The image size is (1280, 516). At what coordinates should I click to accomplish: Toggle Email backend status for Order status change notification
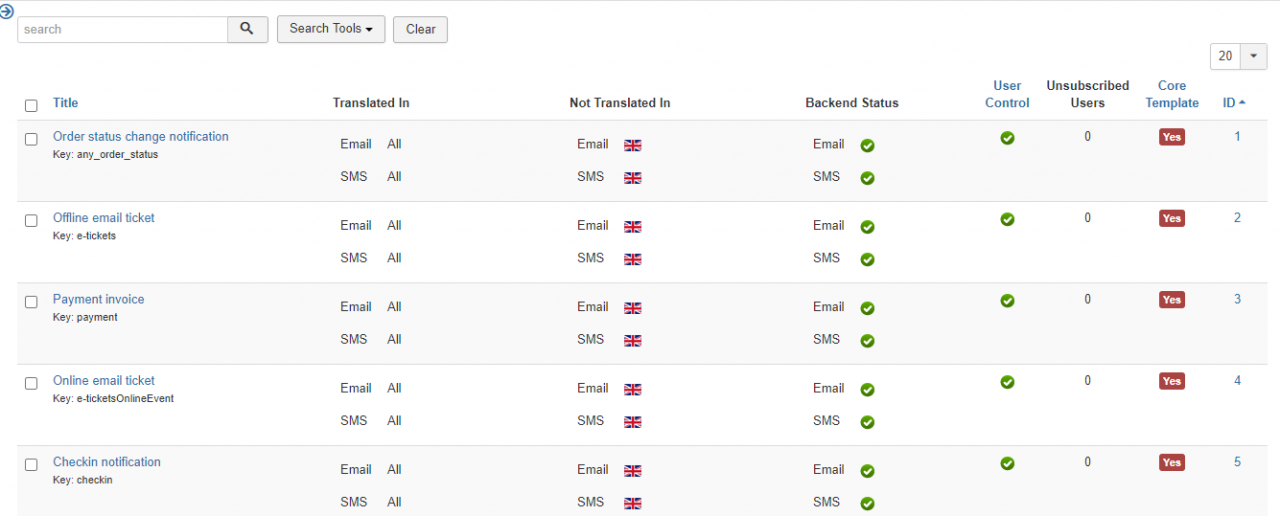pyautogui.click(x=867, y=145)
